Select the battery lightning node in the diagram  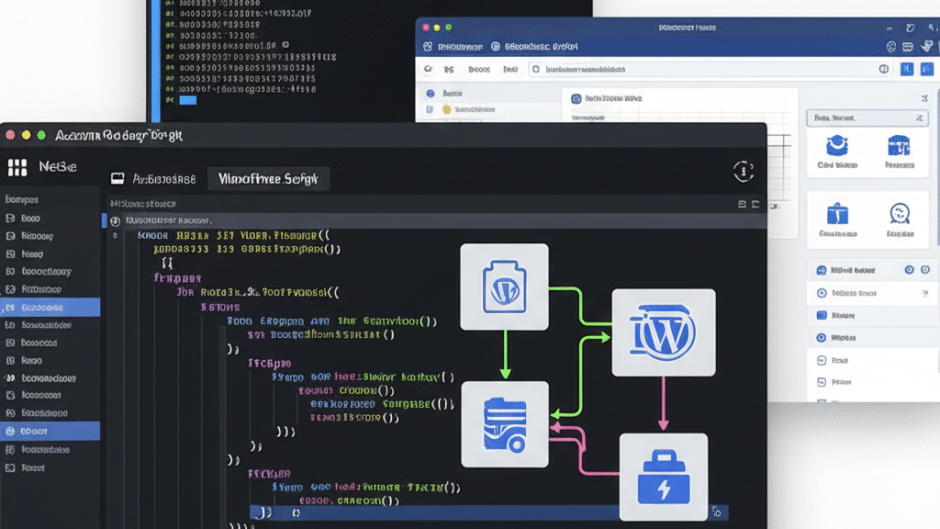coord(664,477)
